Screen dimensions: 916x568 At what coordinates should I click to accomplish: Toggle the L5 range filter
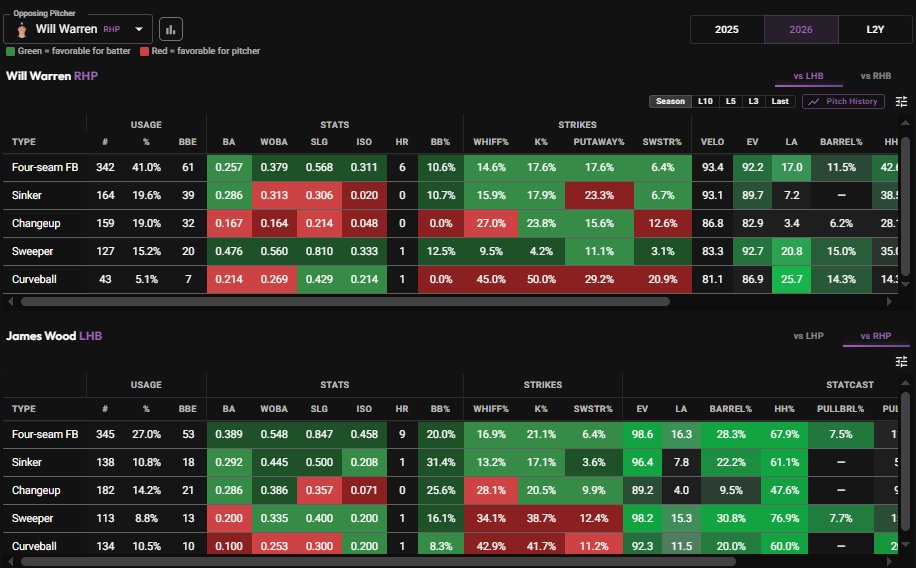point(731,102)
